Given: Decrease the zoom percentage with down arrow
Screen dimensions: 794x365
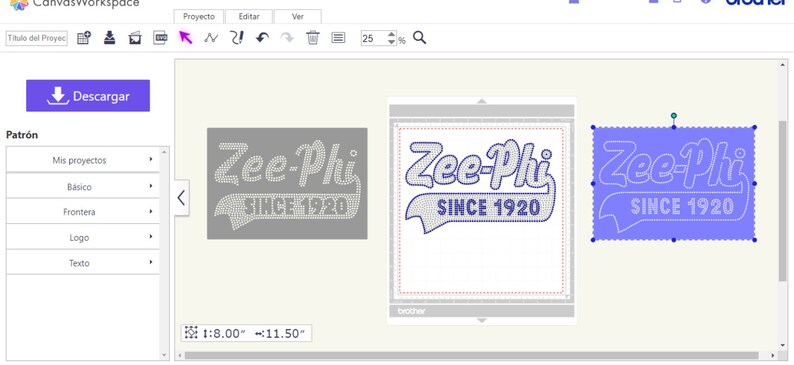Looking at the screenshot, I should point(391,42).
